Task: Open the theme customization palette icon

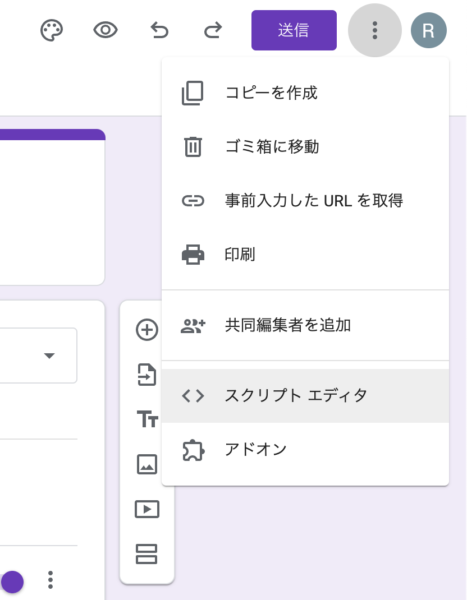Action: 52,31
